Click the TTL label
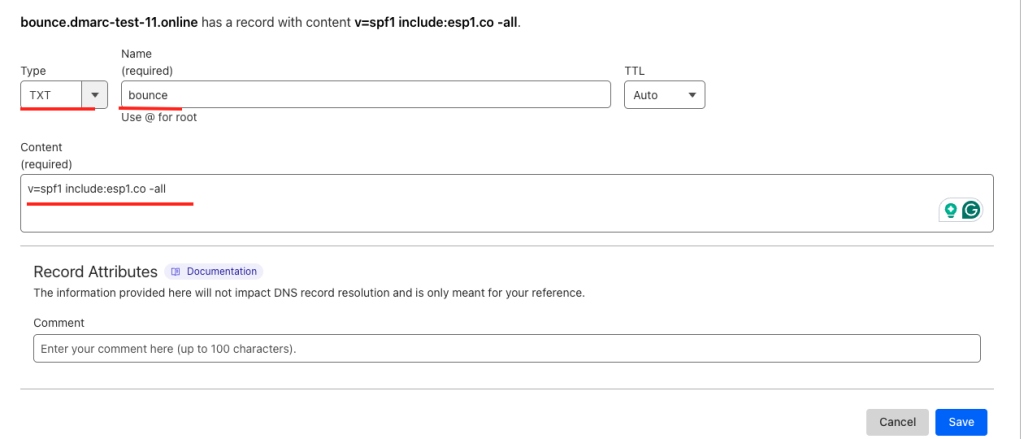This screenshot has width=1024, height=439. coord(634,71)
